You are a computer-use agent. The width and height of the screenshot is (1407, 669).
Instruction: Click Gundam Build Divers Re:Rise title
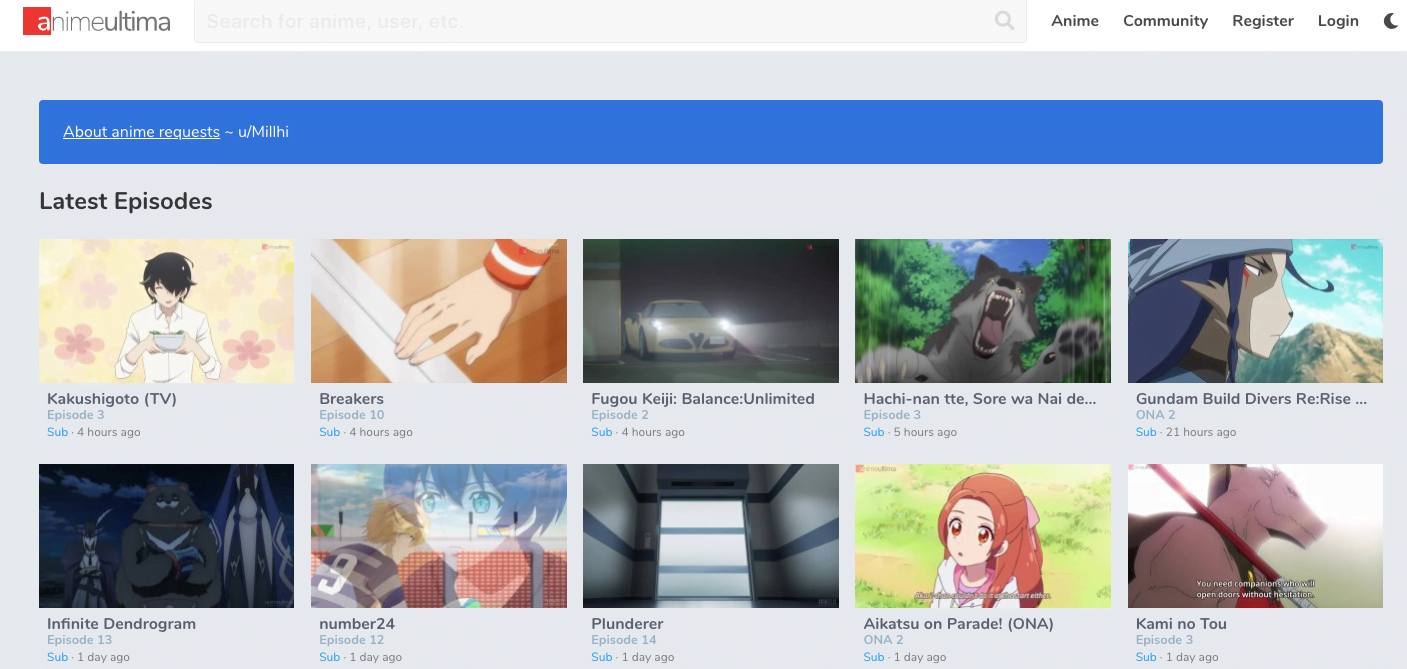click(x=1251, y=399)
